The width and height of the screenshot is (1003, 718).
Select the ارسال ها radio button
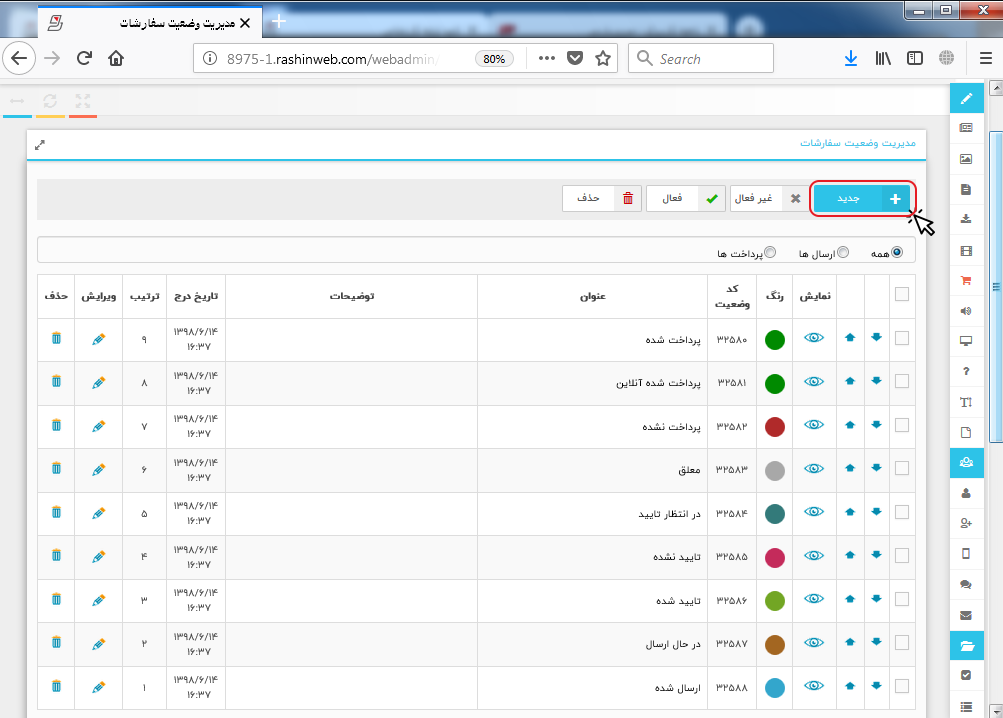point(843,253)
